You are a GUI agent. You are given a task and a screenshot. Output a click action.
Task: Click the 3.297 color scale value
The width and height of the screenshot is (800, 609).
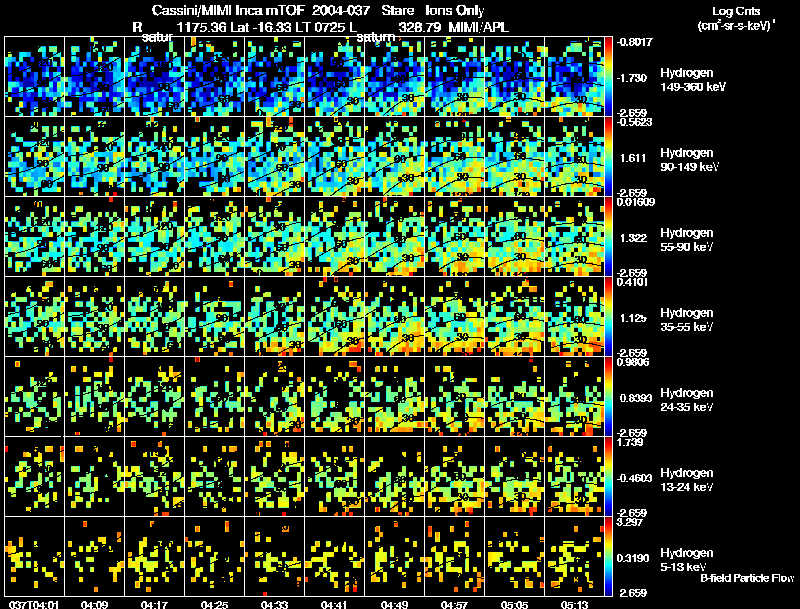tap(630, 522)
